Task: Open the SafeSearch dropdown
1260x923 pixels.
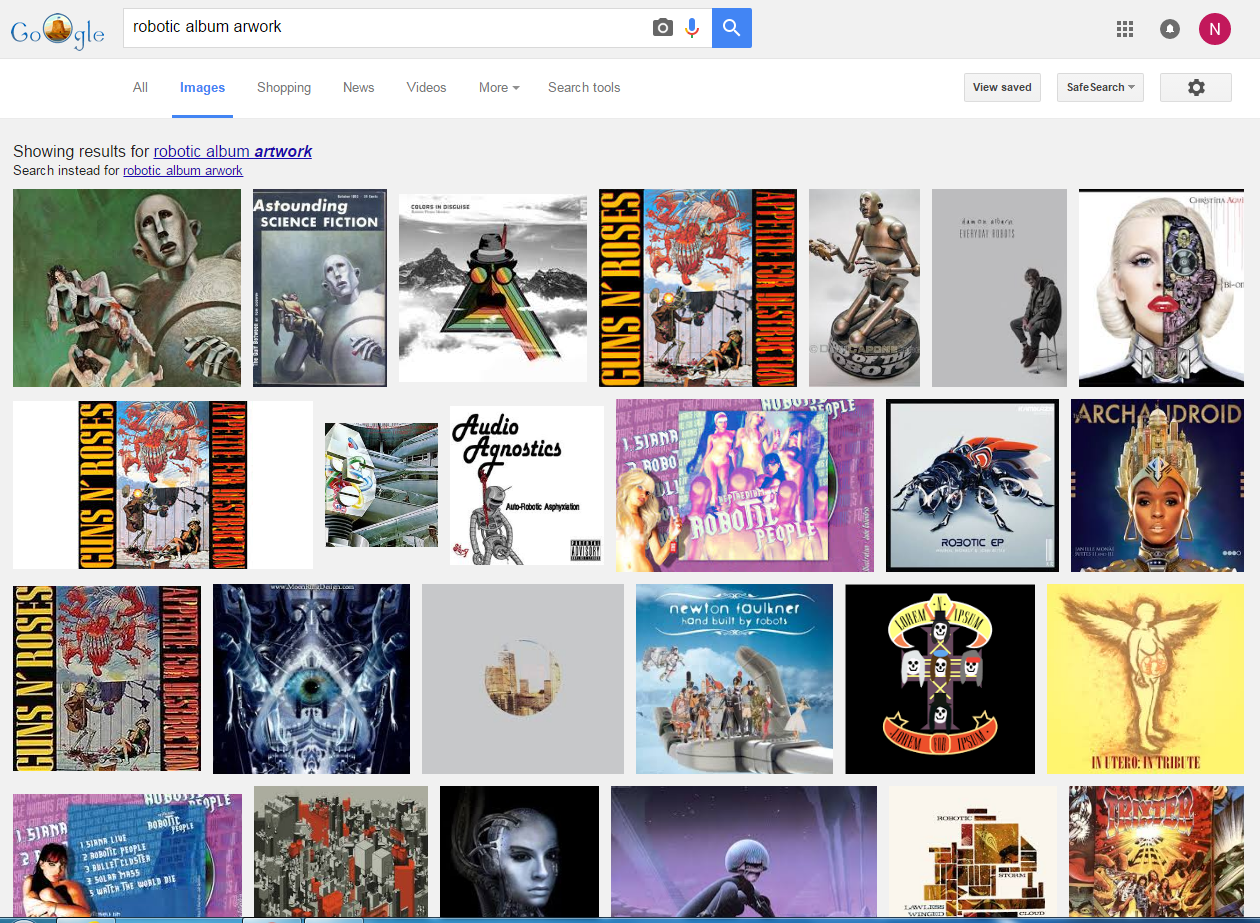Action: [1100, 87]
